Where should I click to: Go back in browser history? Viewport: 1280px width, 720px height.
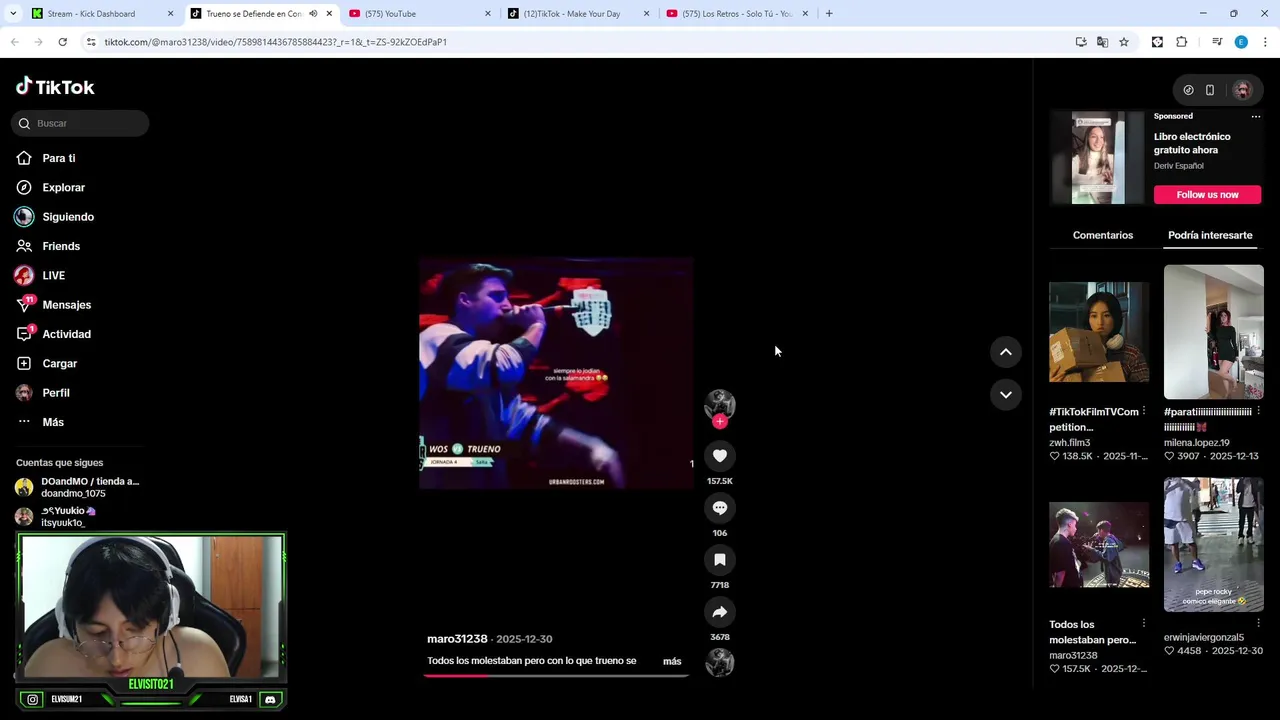click(x=14, y=42)
